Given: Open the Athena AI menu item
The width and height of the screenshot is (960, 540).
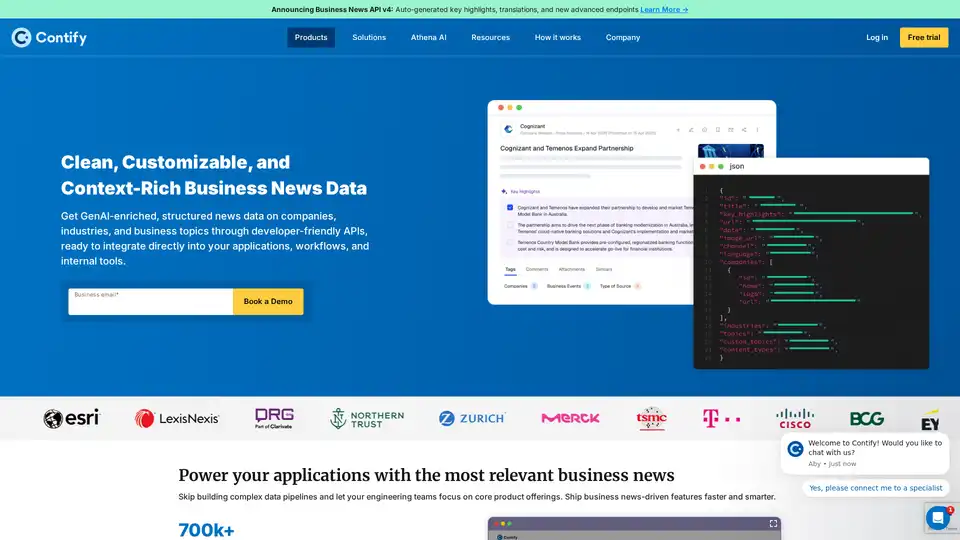Looking at the screenshot, I should (429, 37).
